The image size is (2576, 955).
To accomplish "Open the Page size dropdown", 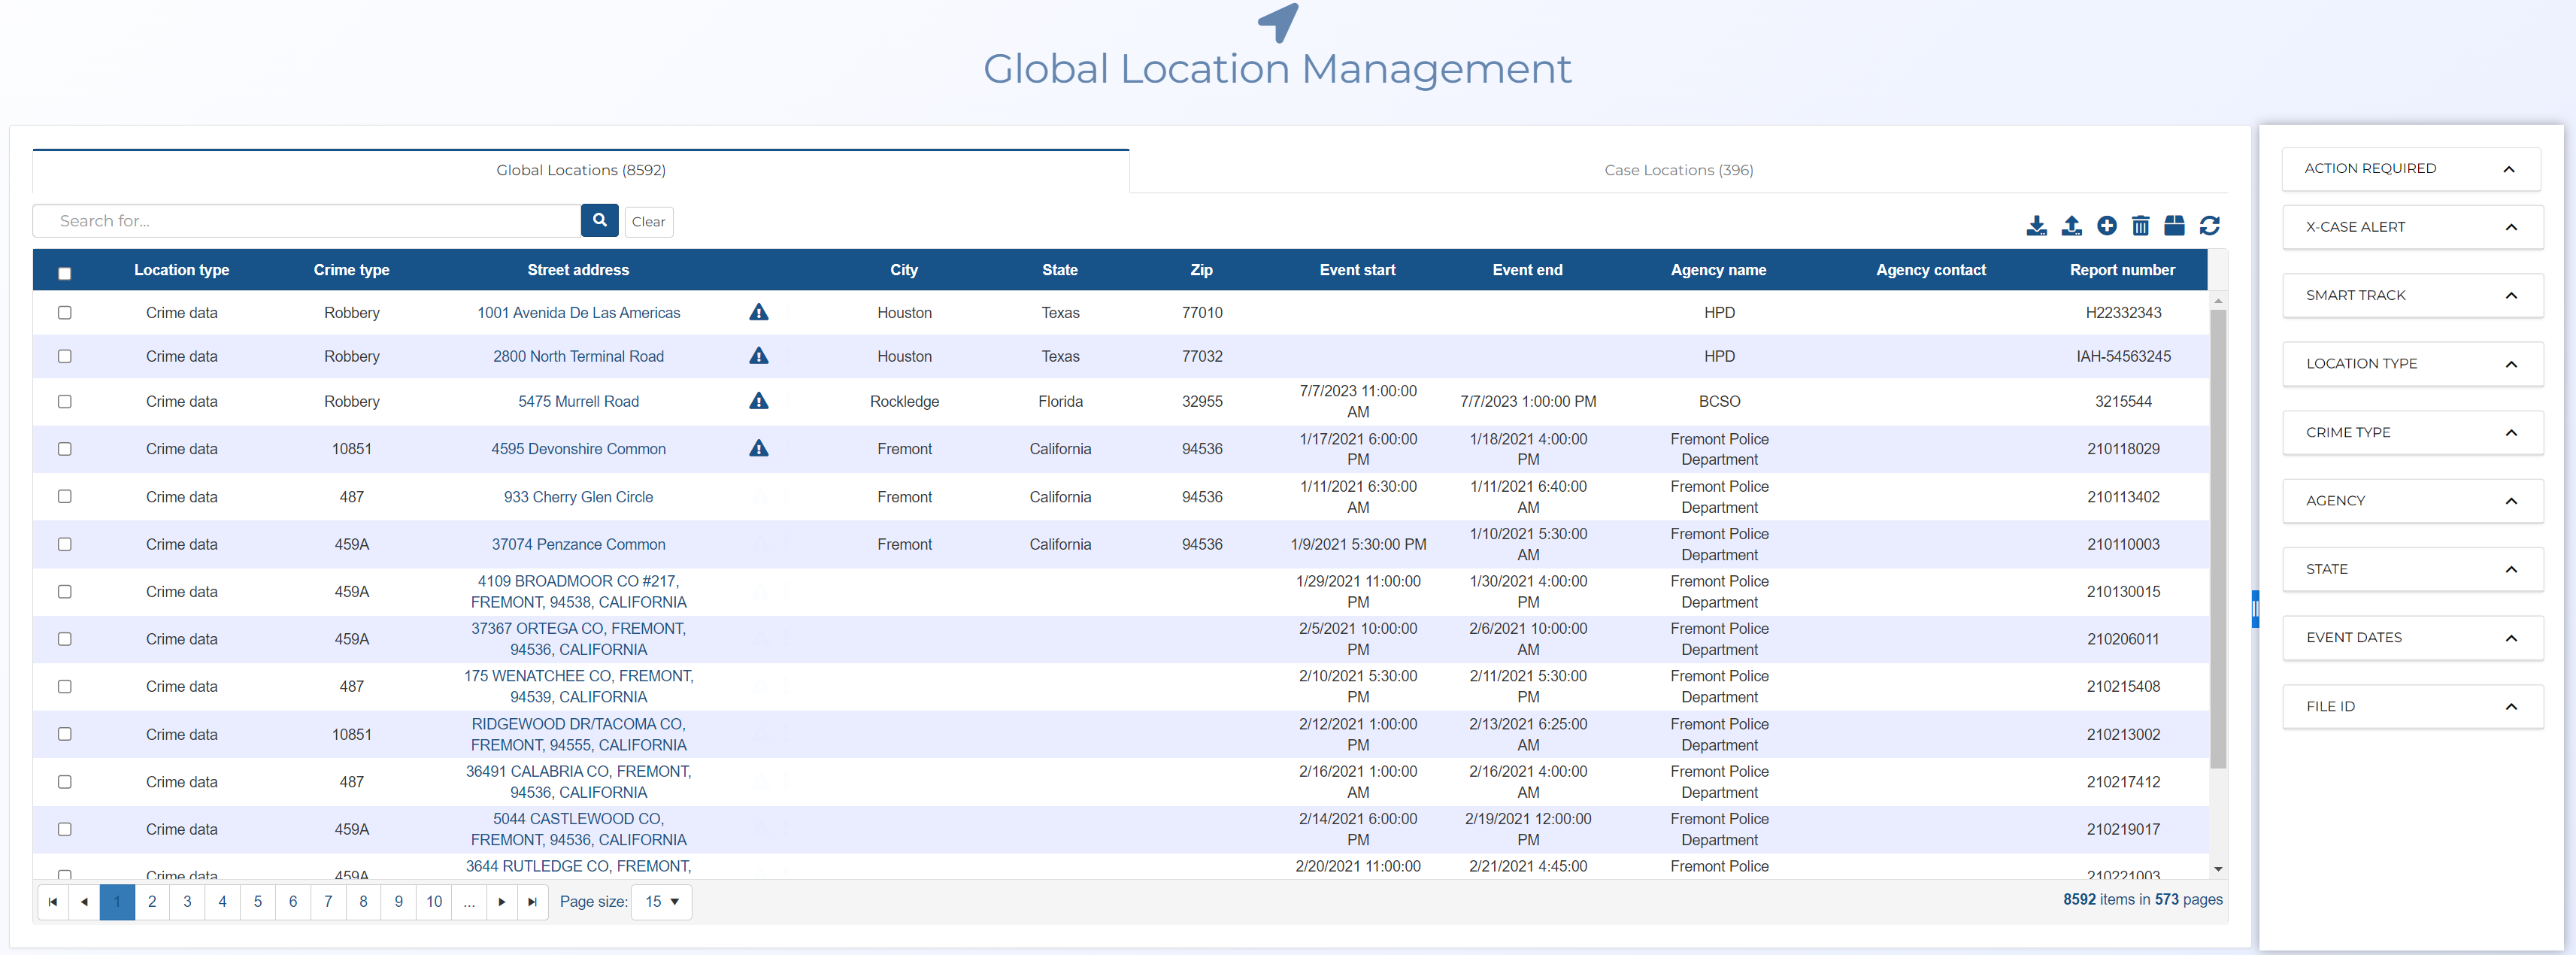I will tap(661, 901).
